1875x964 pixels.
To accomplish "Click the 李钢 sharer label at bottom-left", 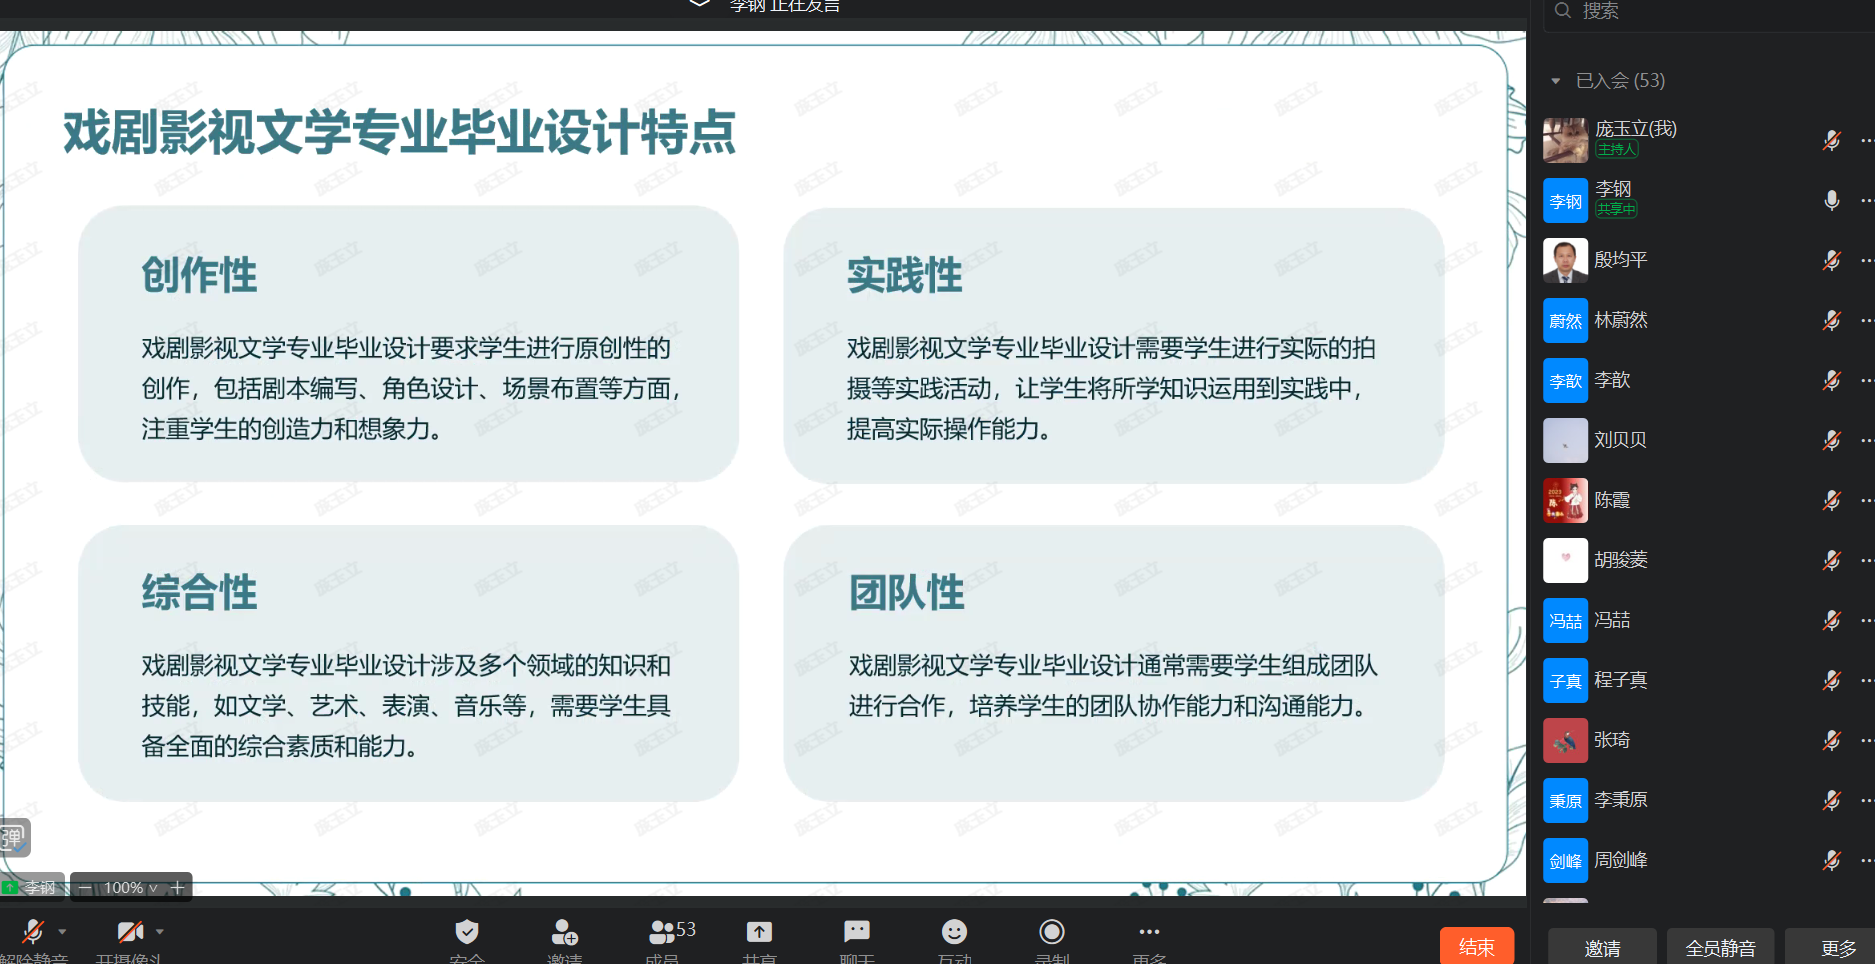I will tap(32, 888).
